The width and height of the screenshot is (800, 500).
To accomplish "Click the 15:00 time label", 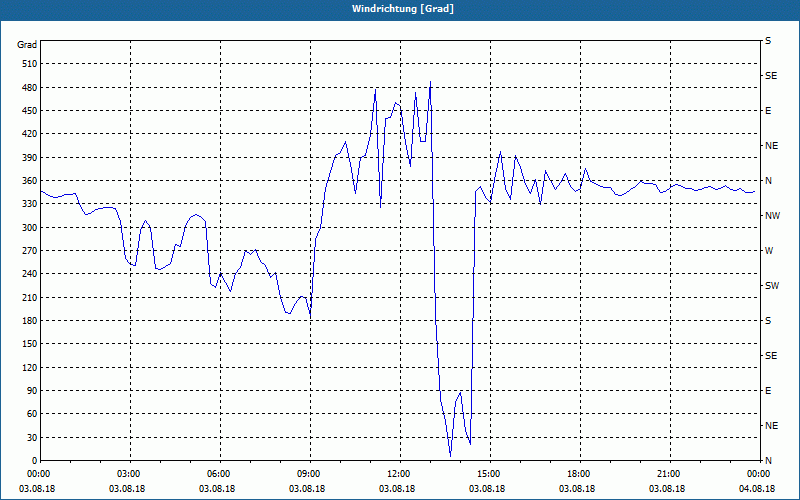I will point(488,474).
